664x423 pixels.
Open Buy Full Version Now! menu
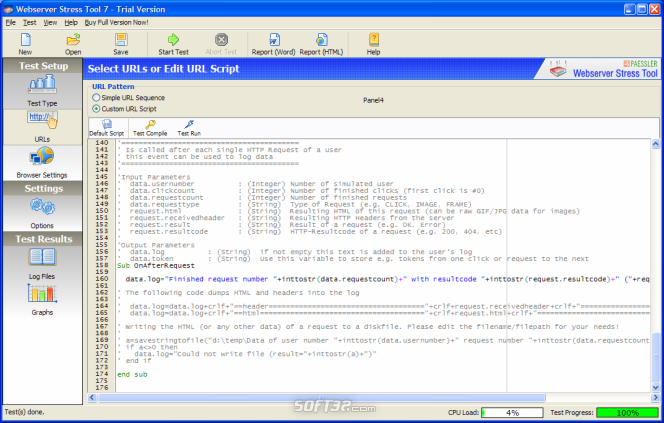116,22
